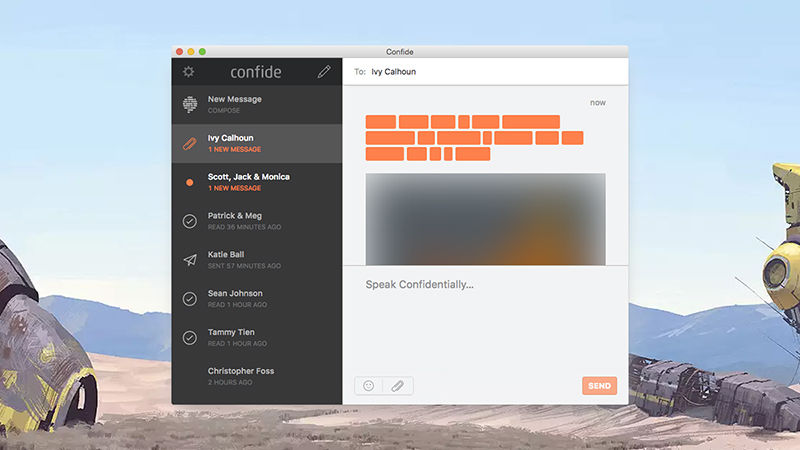Compose a message with the pencil icon
The width and height of the screenshot is (800, 450).
[324, 71]
